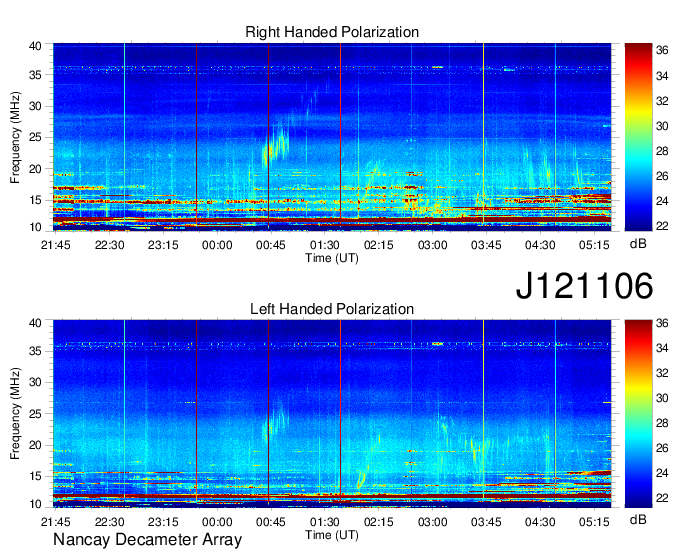The width and height of the screenshot is (680, 552).
Task: Click the "02:15" time tick under the Right Handed plot
Action: [378, 245]
